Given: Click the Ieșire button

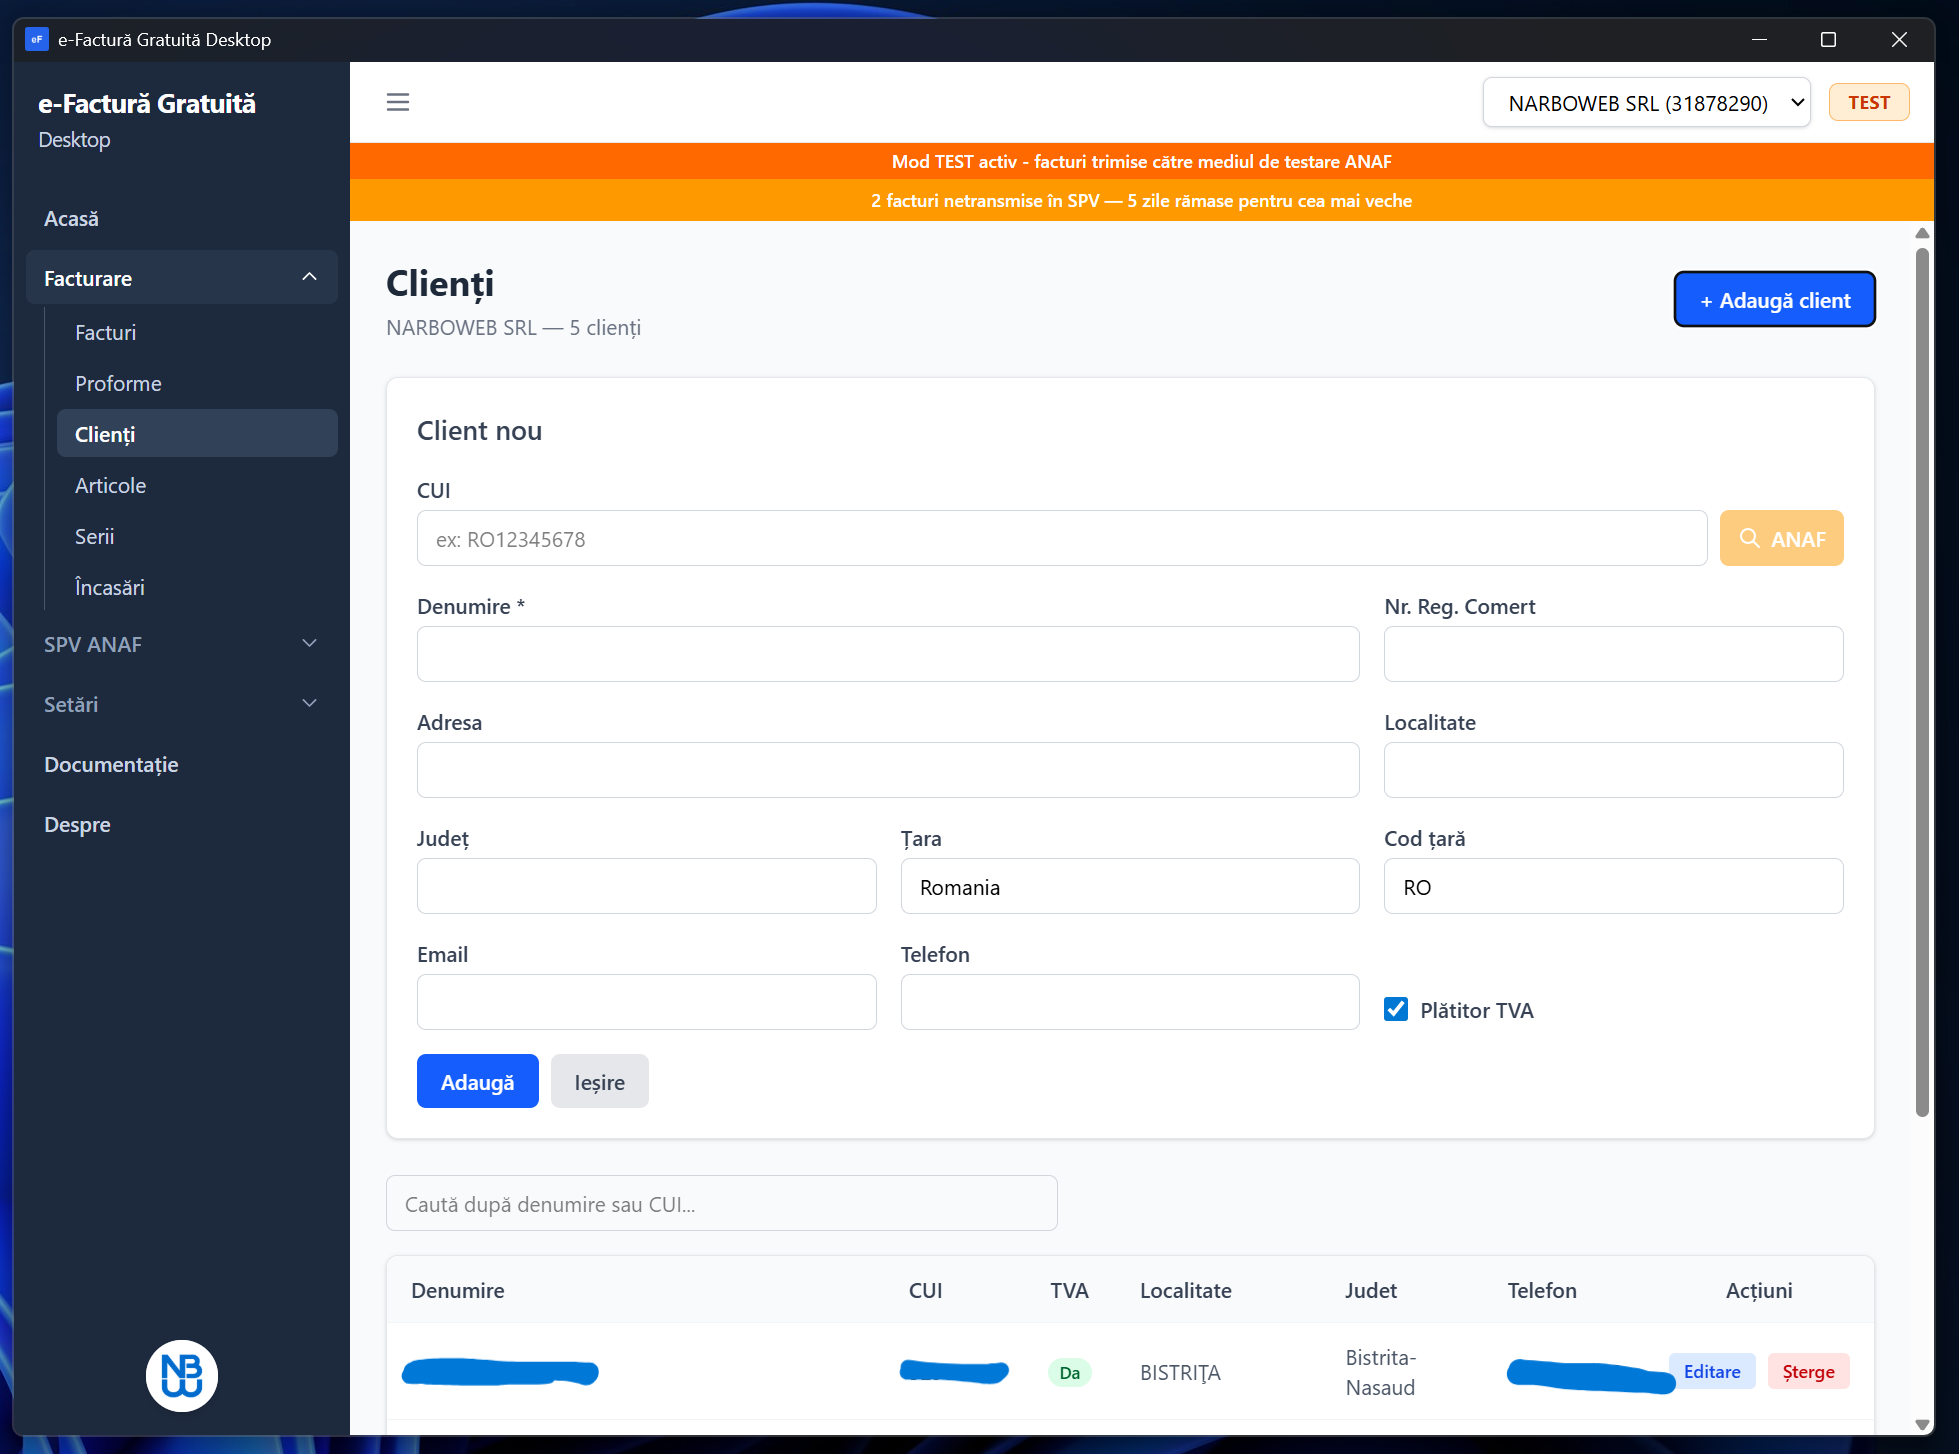Looking at the screenshot, I should click(x=599, y=1082).
